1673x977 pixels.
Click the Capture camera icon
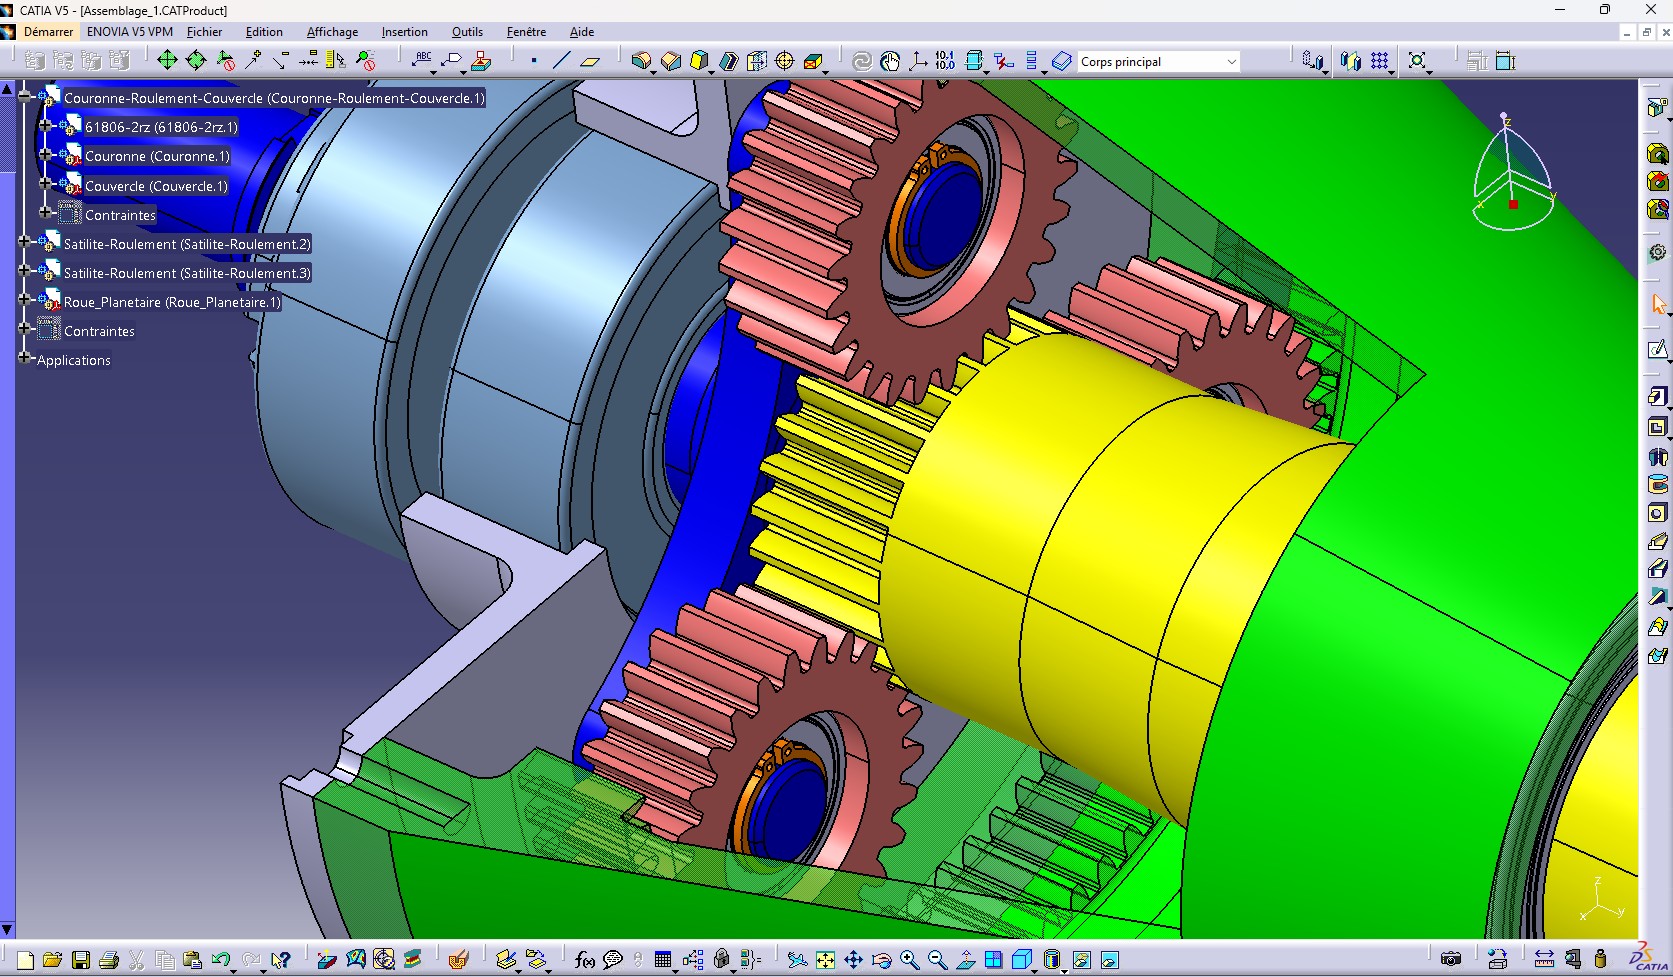pos(1451,960)
